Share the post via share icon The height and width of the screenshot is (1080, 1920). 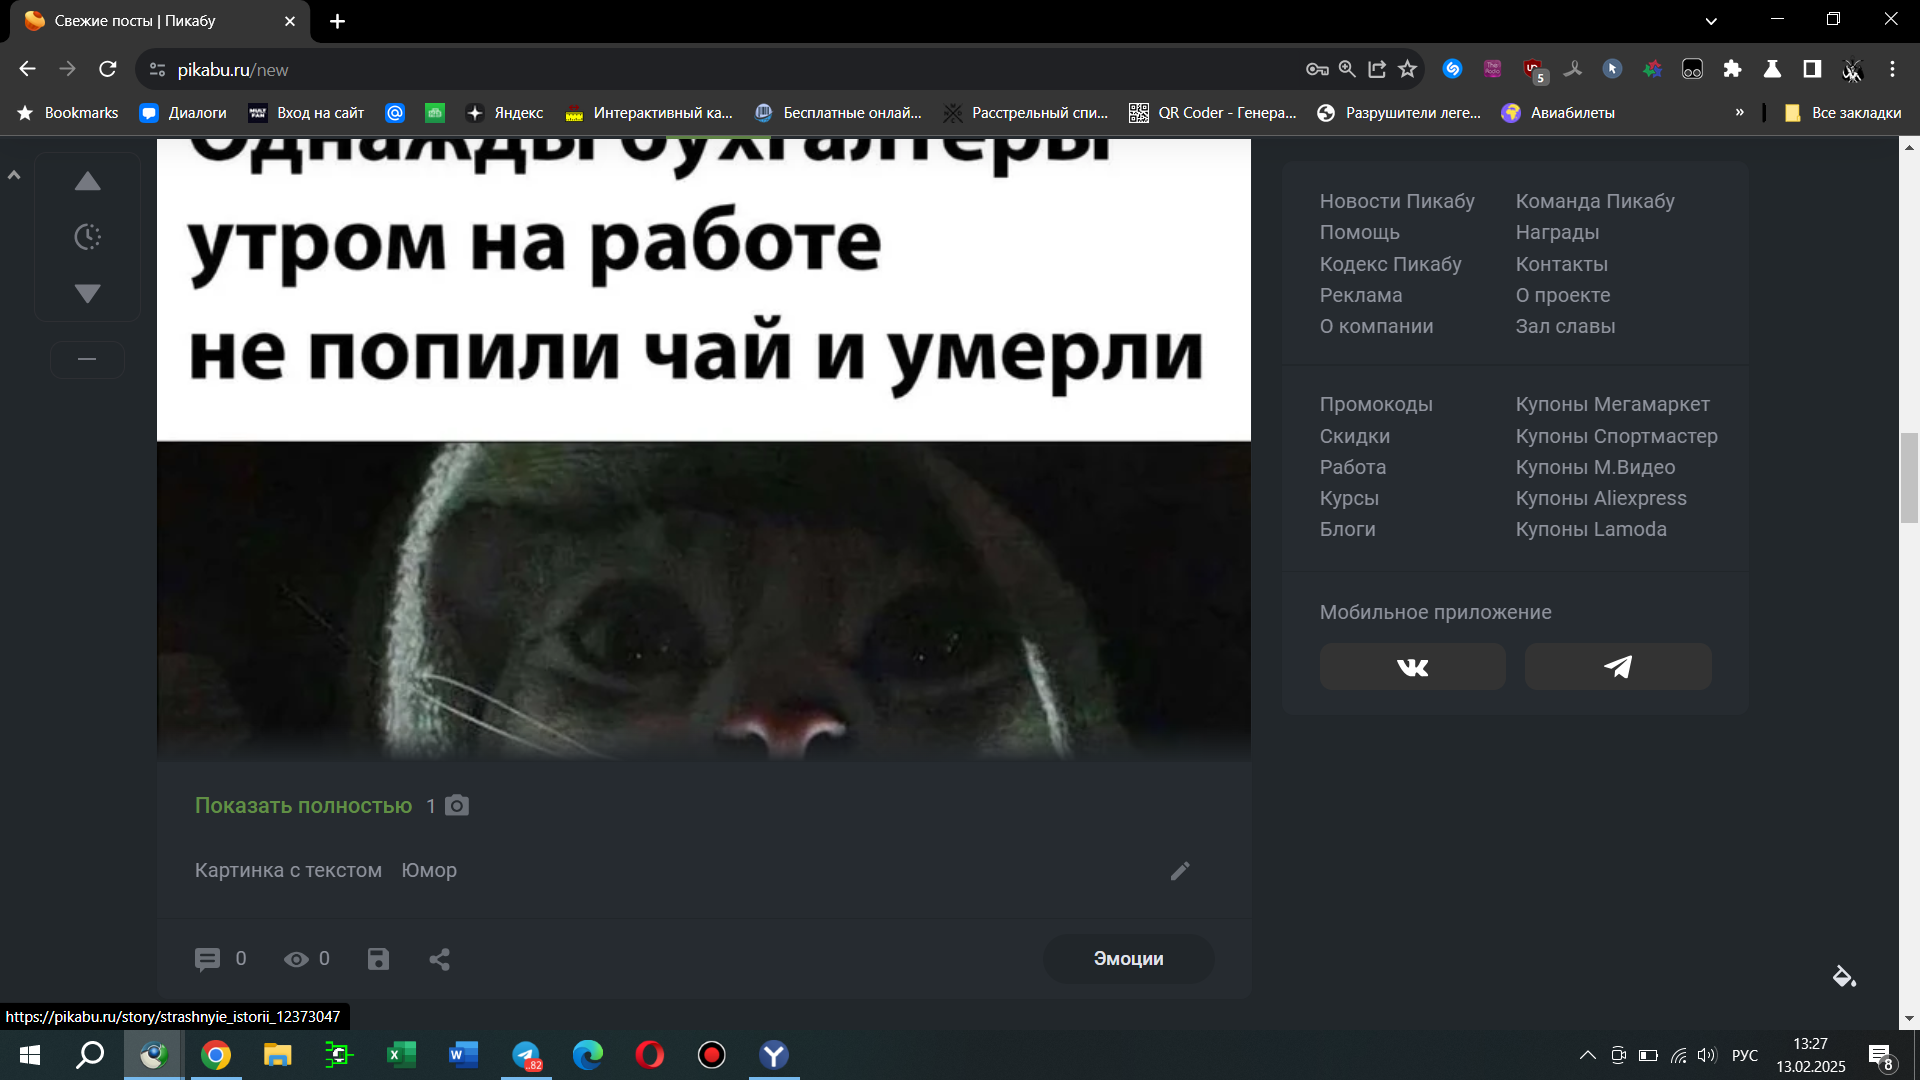pyautogui.click(x=439, y=959)
